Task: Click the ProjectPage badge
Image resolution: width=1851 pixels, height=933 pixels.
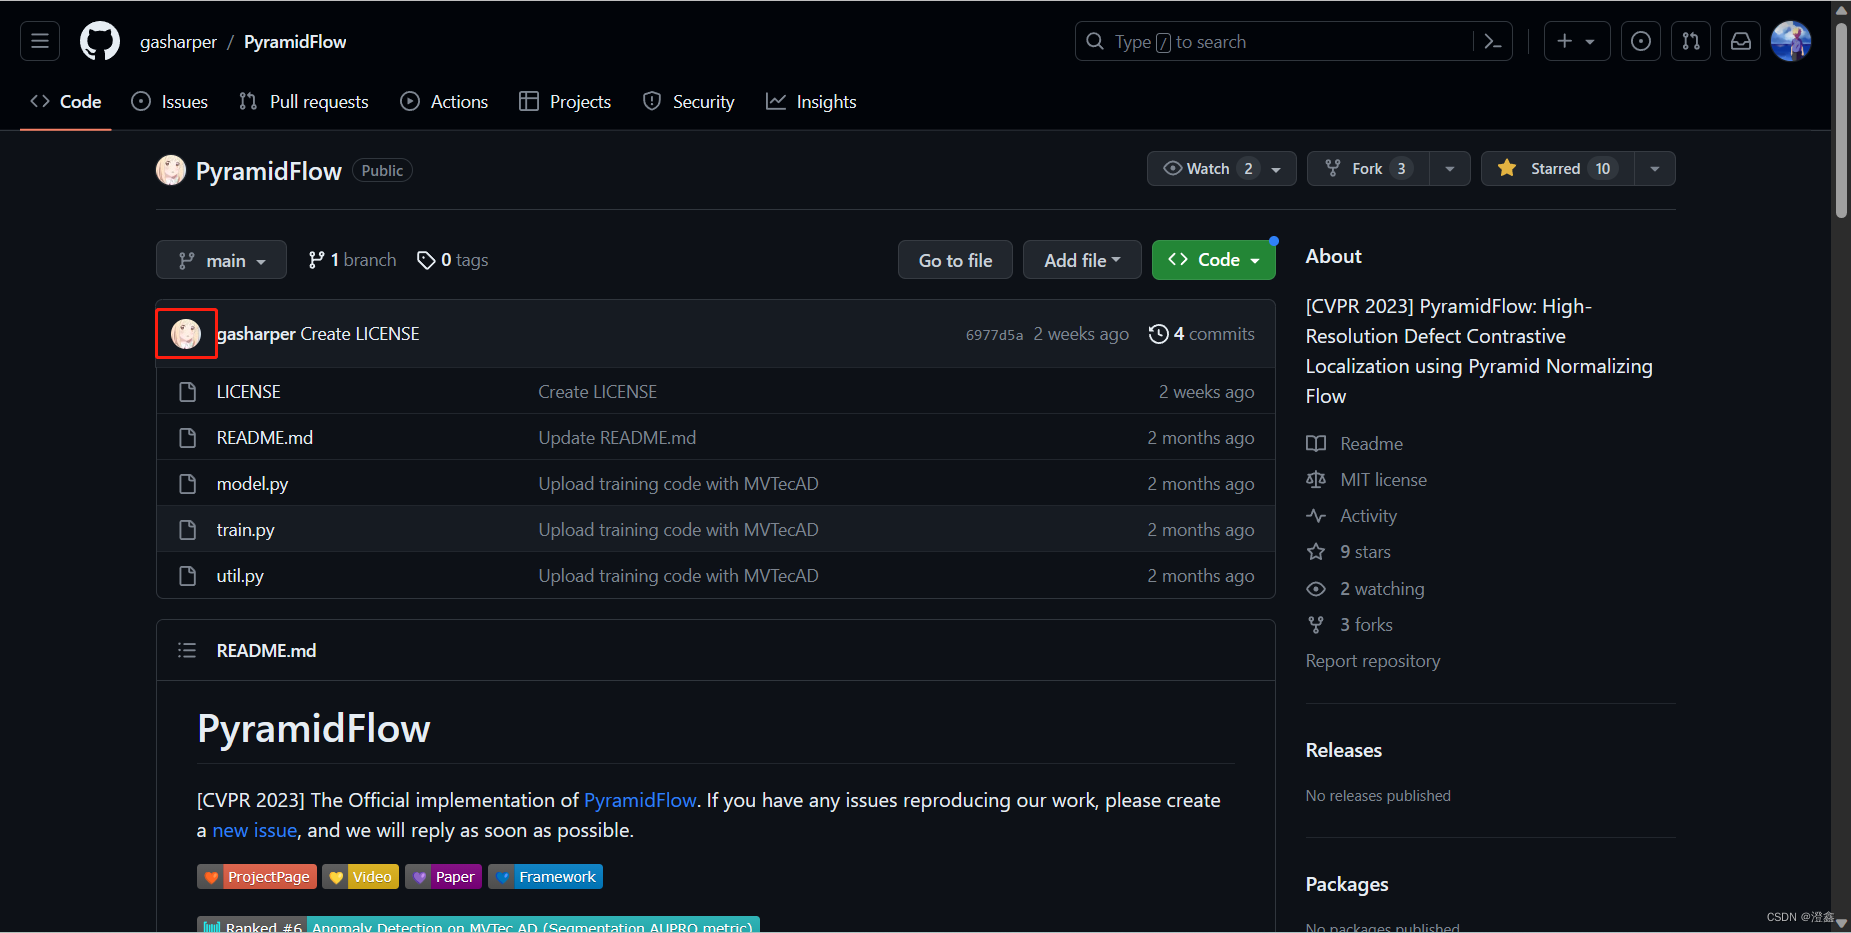Action: click(257, 877)
